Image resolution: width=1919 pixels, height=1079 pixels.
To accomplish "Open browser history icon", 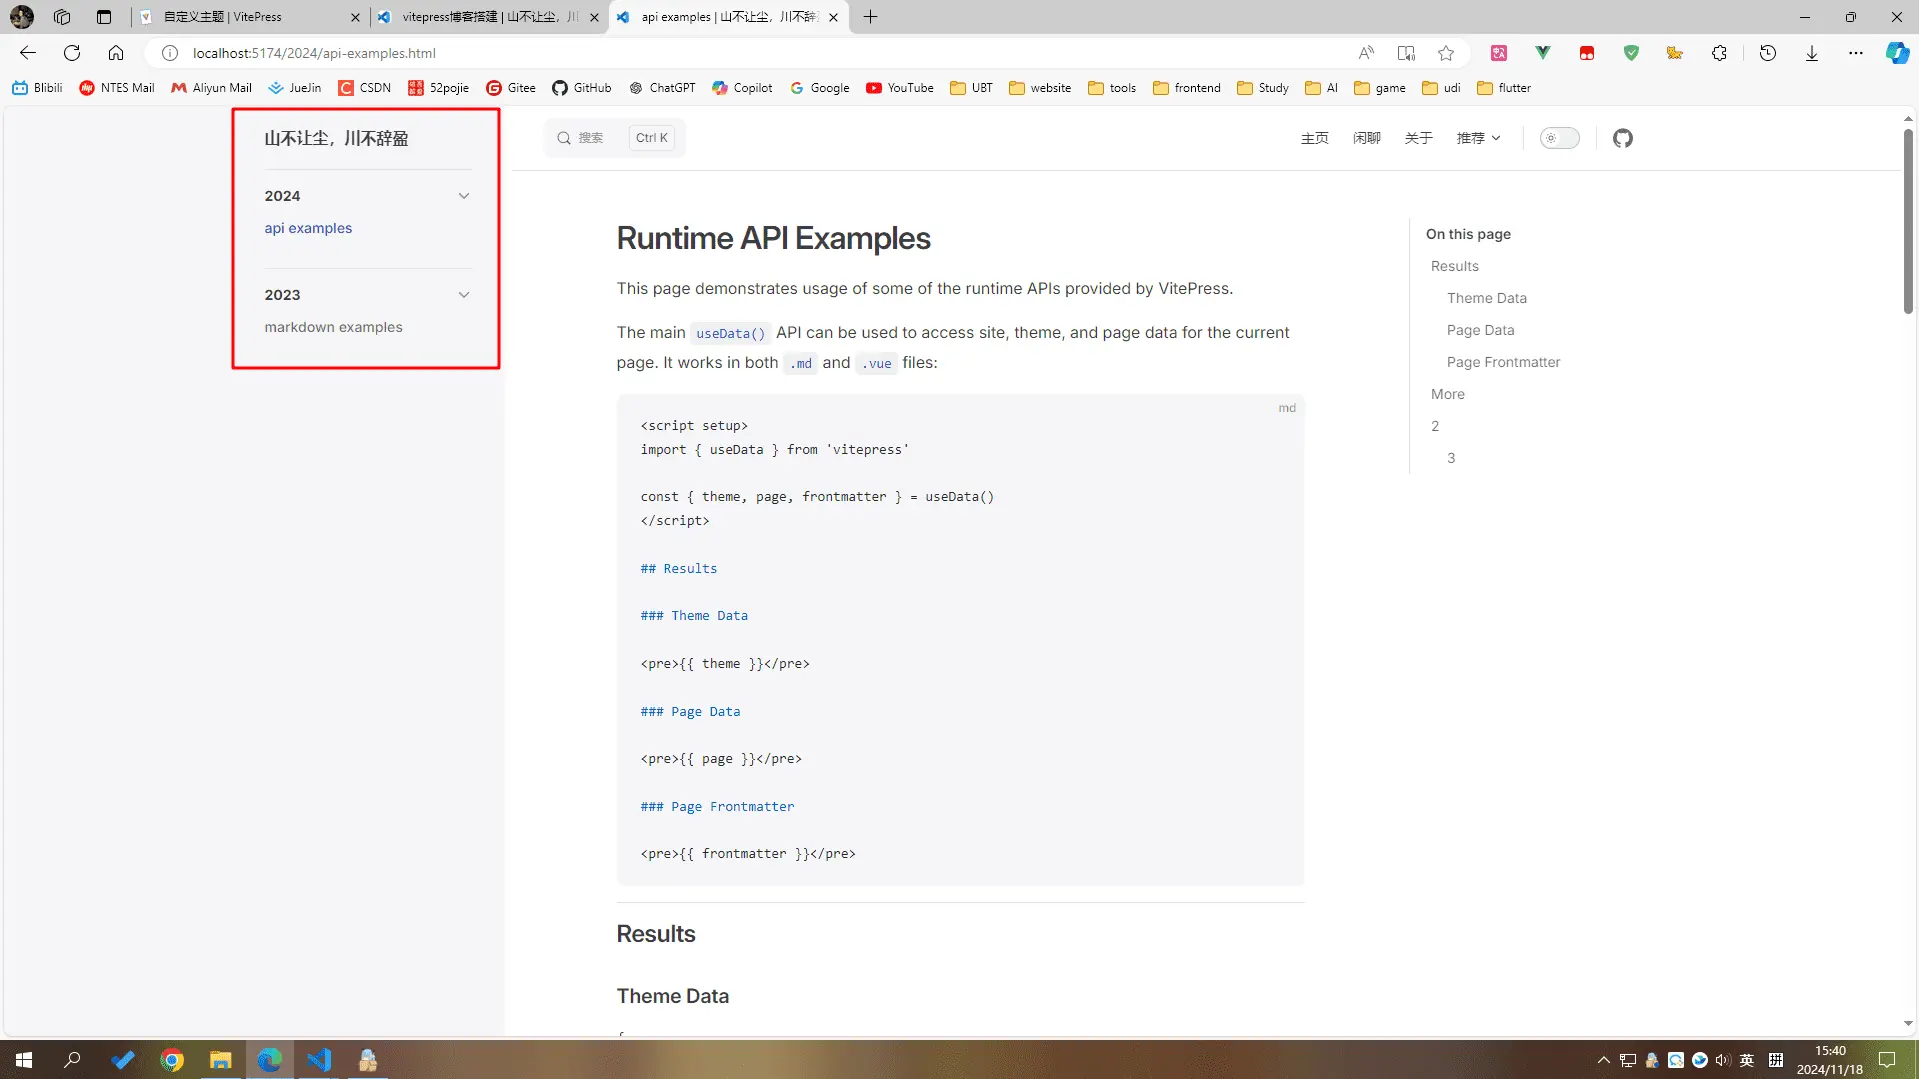I will pos(1767,53).
